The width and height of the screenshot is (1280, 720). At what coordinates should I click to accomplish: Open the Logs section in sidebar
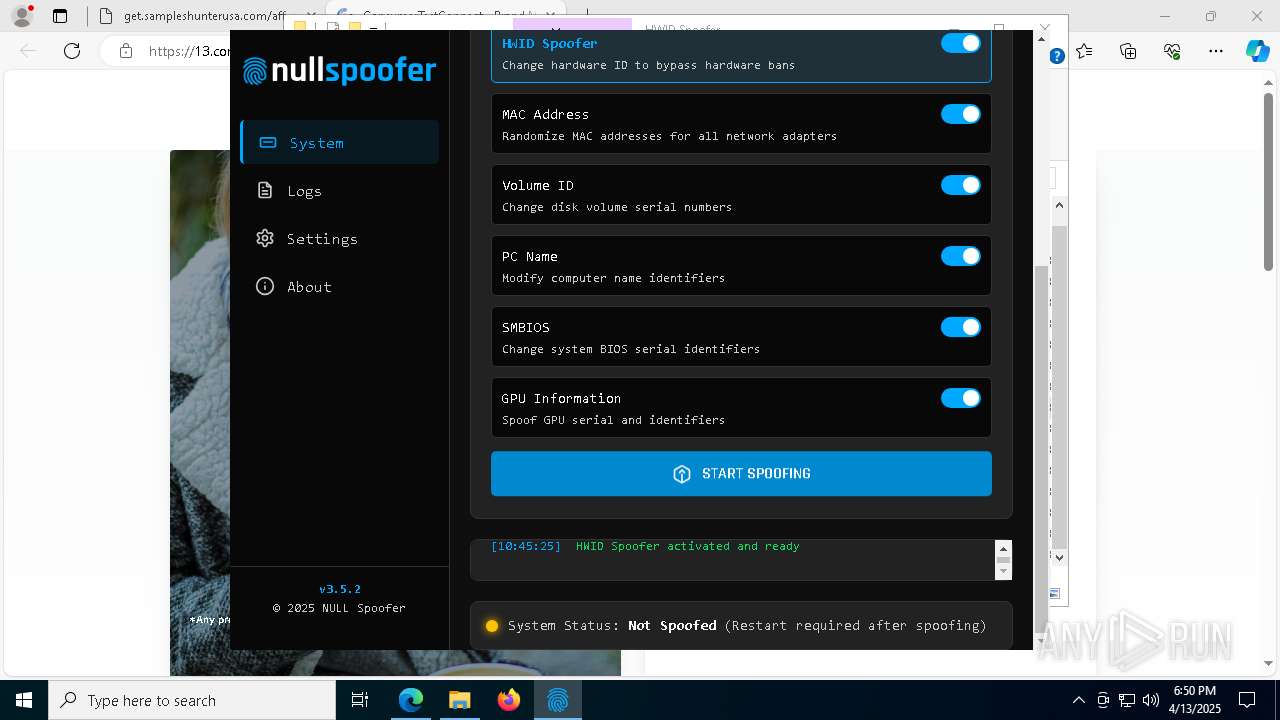point(340,190)
